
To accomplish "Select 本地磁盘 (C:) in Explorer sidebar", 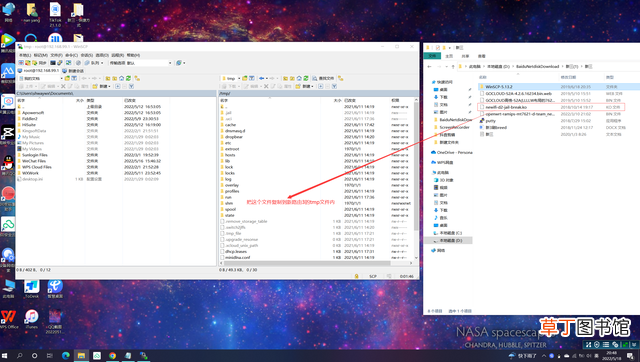I will click(x=448, y=233).
